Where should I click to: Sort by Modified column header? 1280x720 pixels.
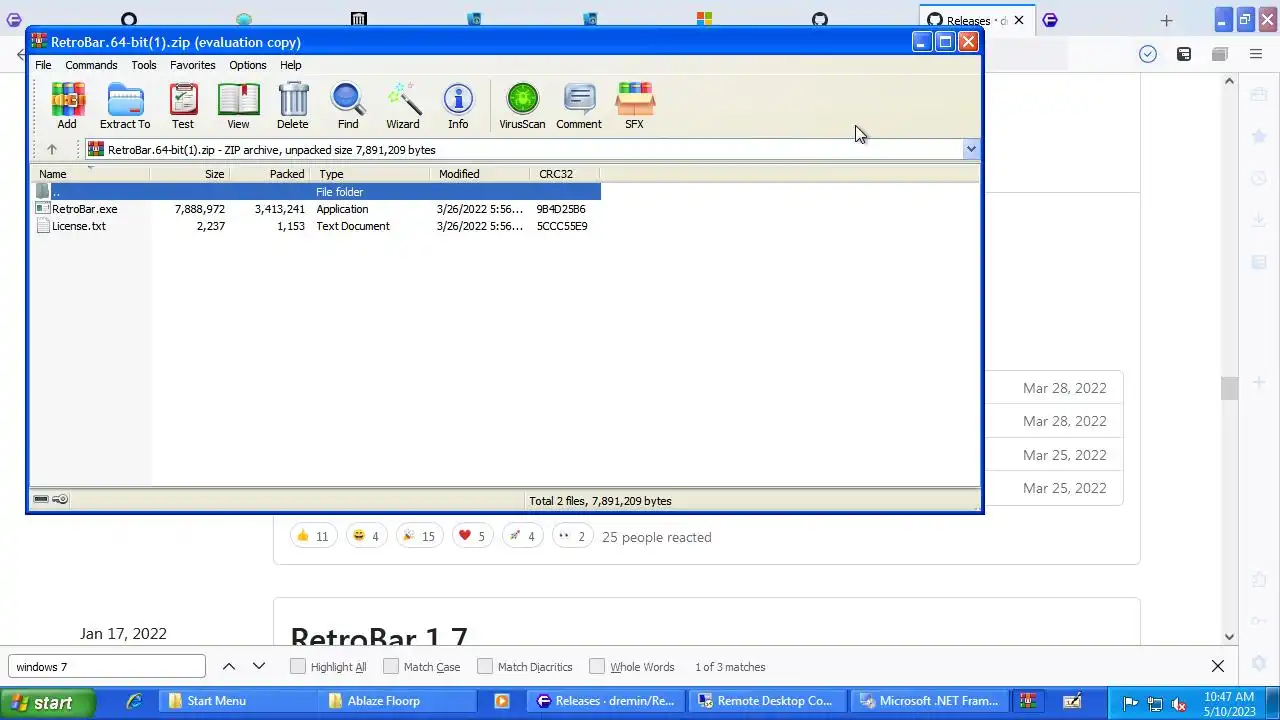[480, 174]
